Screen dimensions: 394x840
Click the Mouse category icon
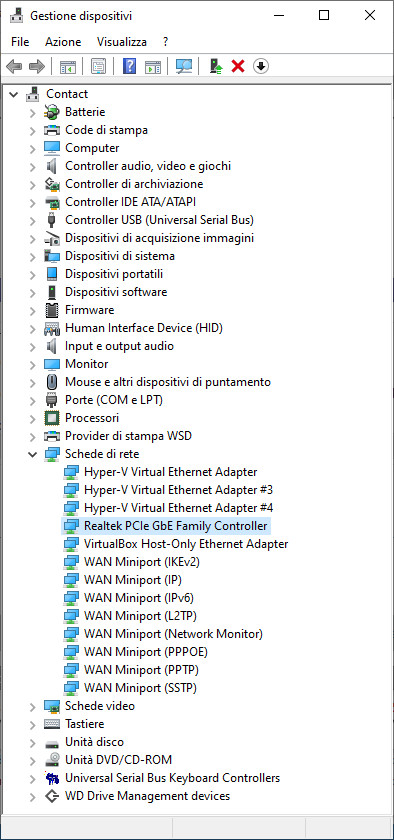click(52, 382)
